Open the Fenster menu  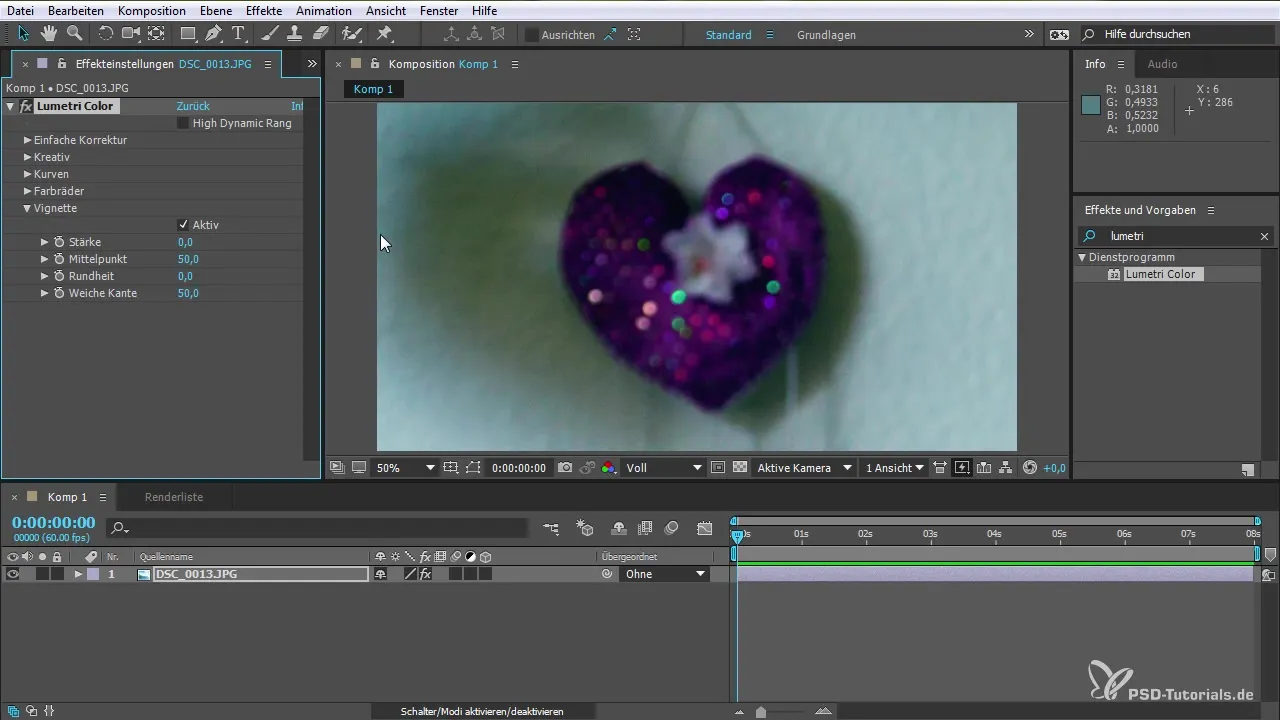tap(441, 10)
